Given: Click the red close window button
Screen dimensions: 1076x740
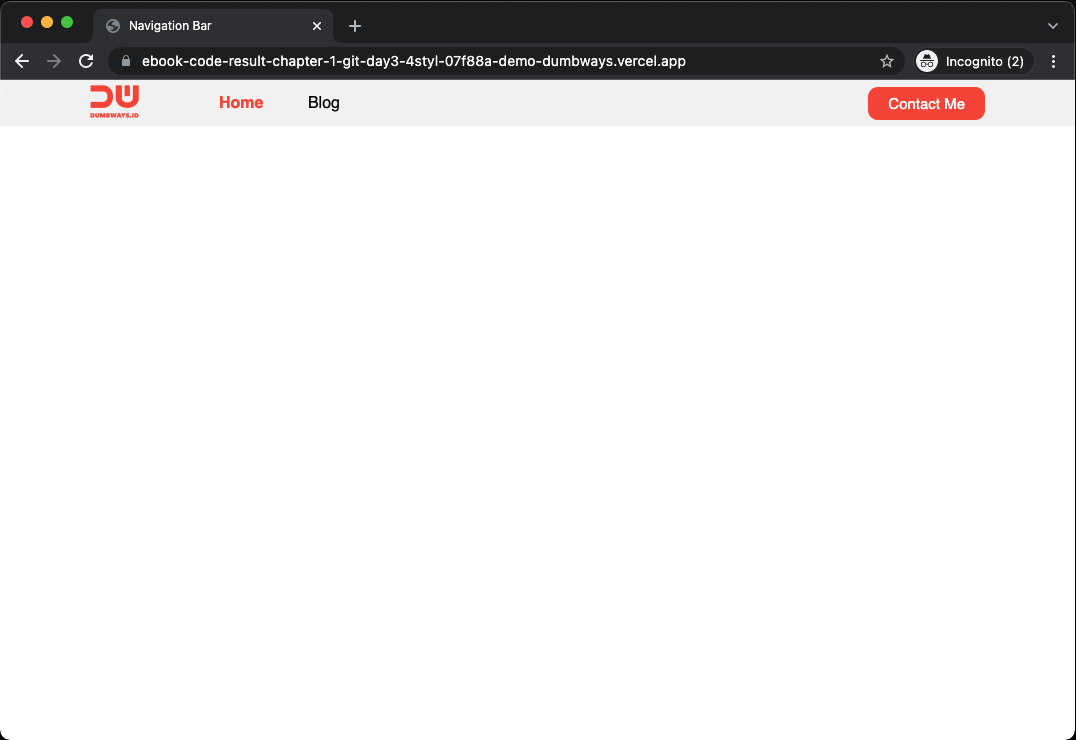Looking at the screenshot, I should pyautogui.click(x=27, y=22).
